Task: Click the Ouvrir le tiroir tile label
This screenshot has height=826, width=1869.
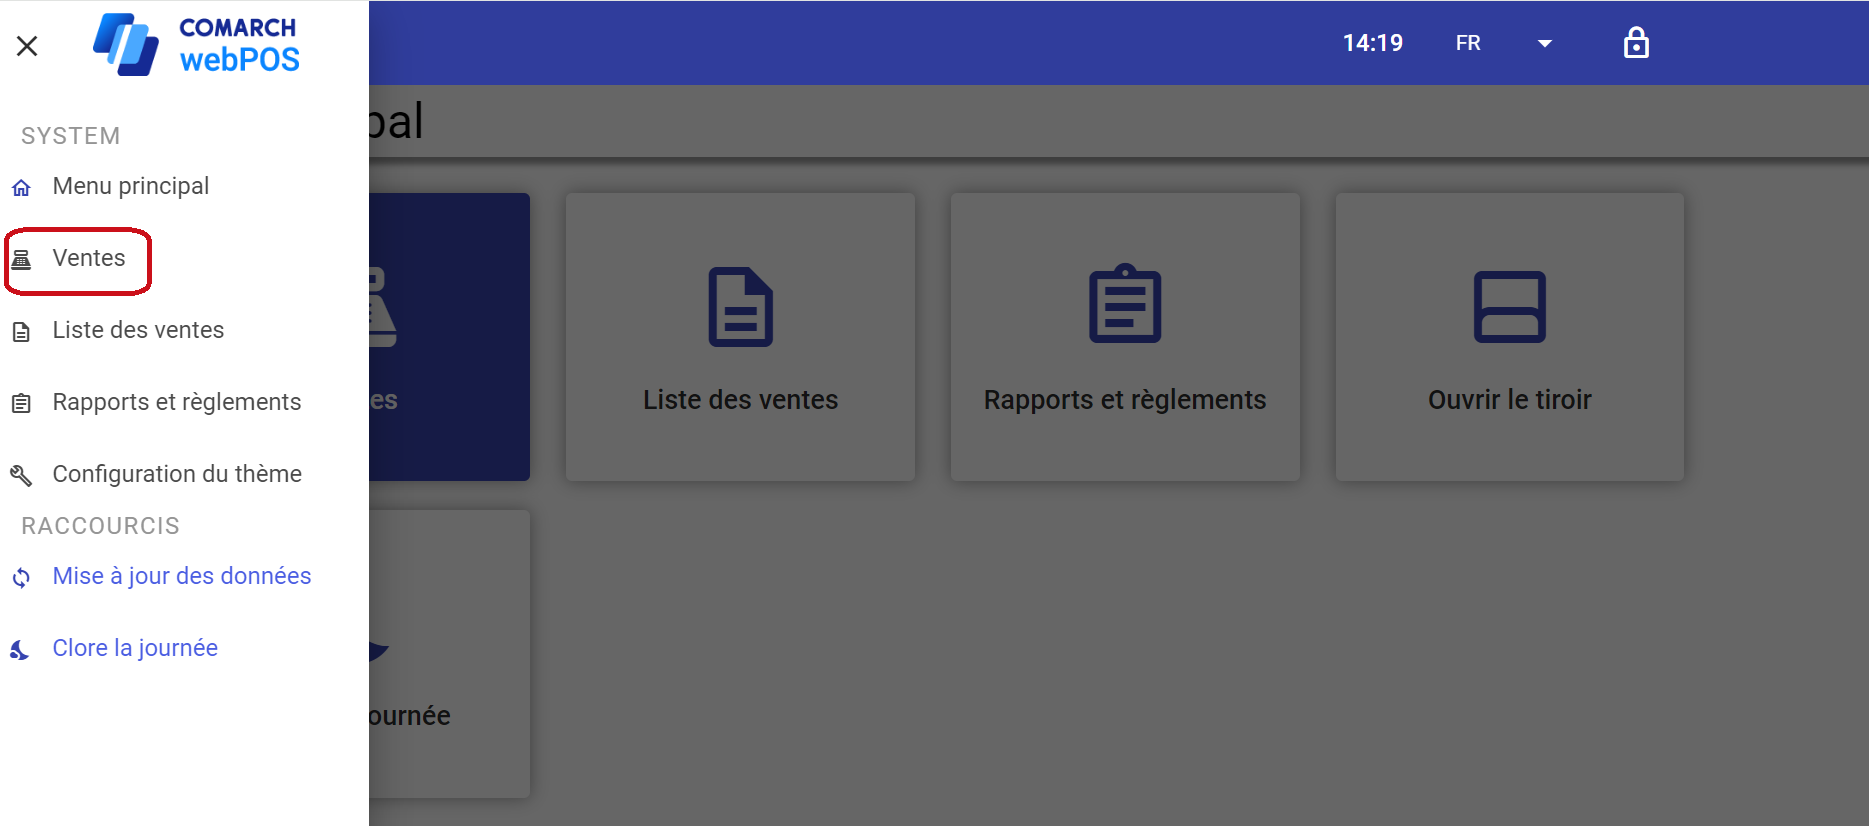Action: 1509,400
